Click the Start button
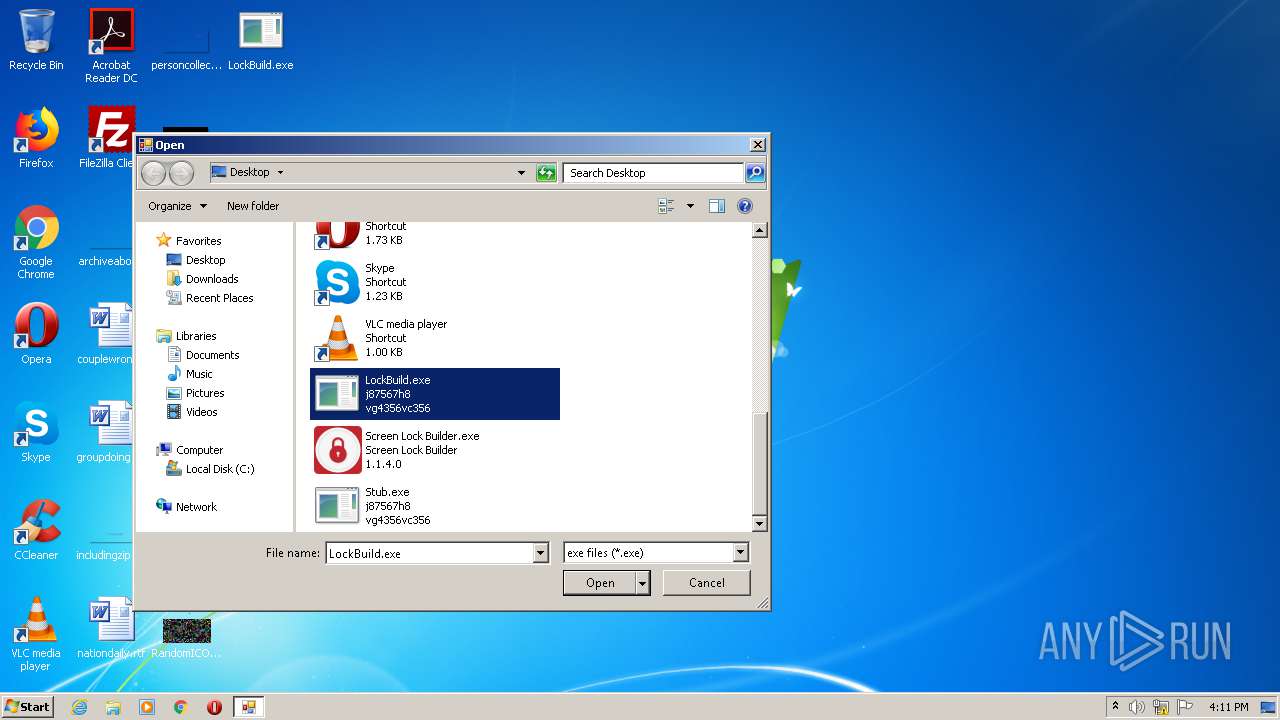1280x720 pixels. pos(28,707)
